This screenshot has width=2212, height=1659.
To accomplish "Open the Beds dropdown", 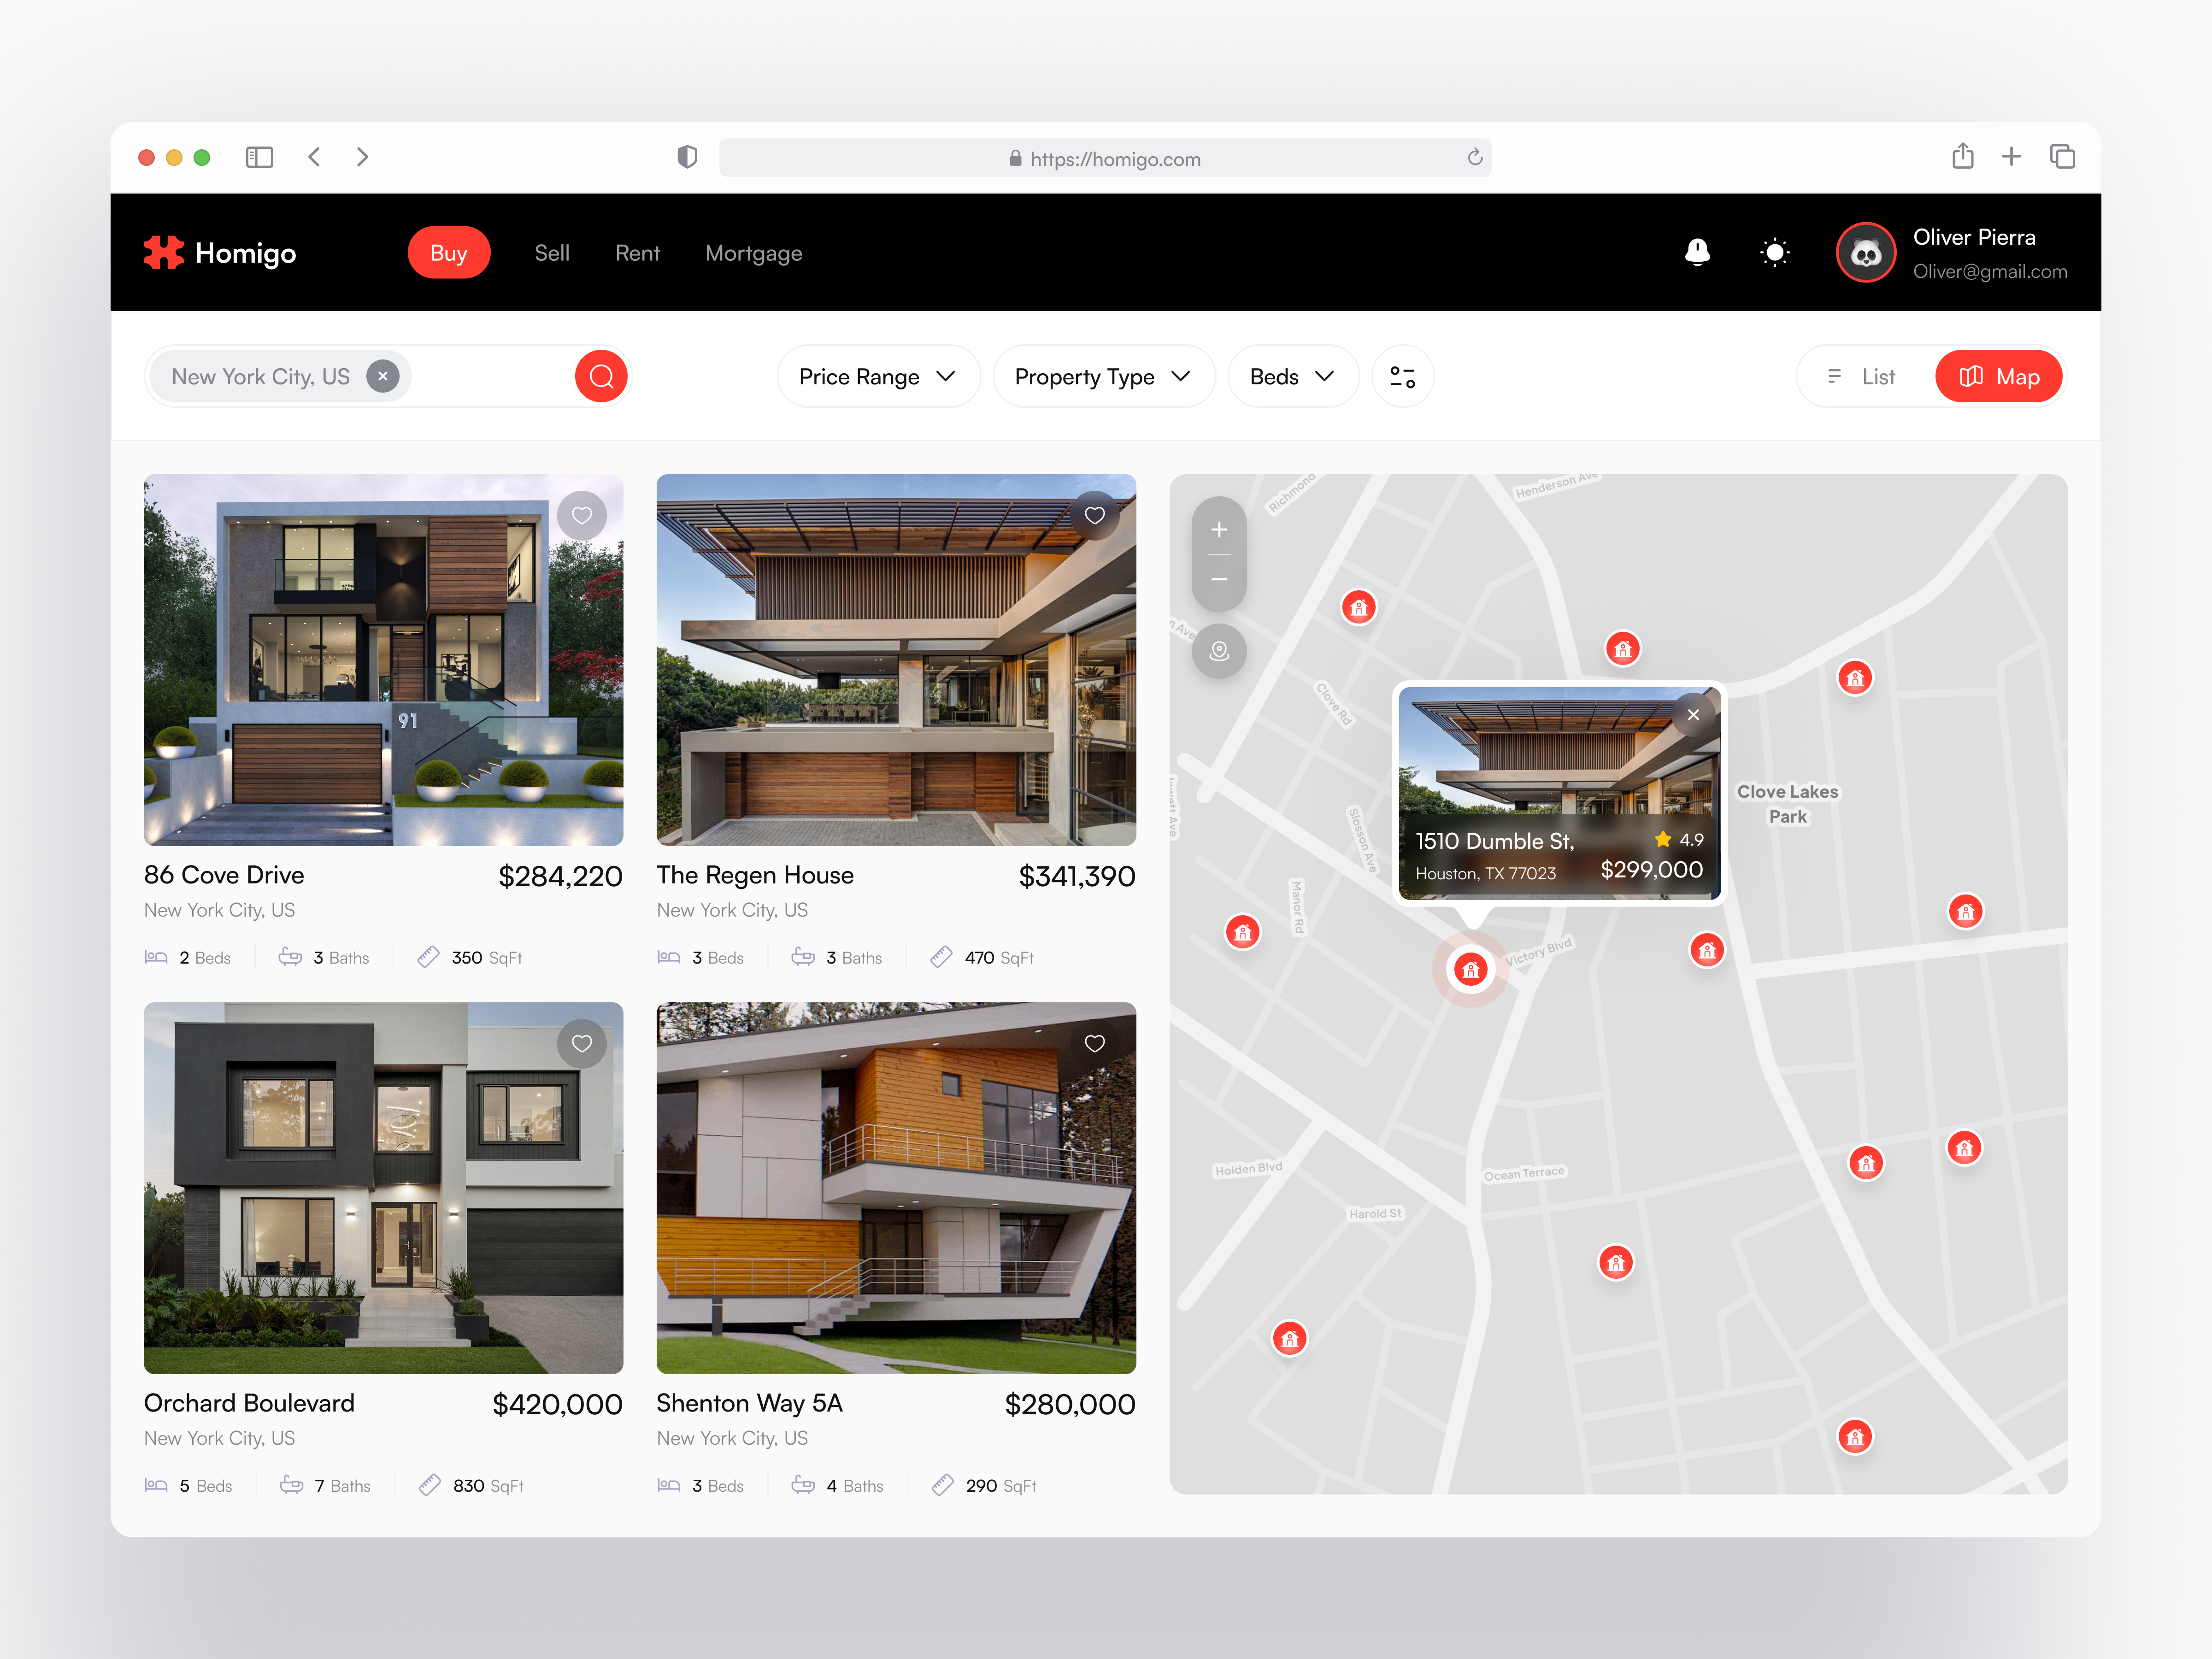I will pyautogui.click(x=1292, y=376).
